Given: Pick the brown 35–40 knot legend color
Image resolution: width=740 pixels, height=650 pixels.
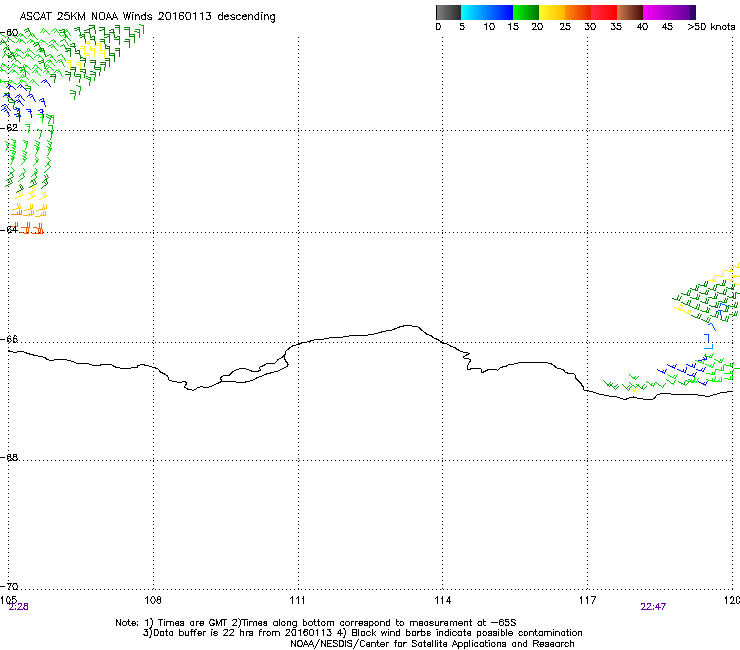Looking at the screenshot, I should pos(630,12).
